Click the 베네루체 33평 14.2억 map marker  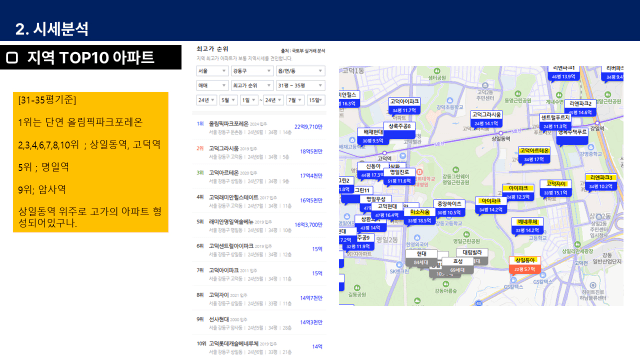[x=527, y=227]
